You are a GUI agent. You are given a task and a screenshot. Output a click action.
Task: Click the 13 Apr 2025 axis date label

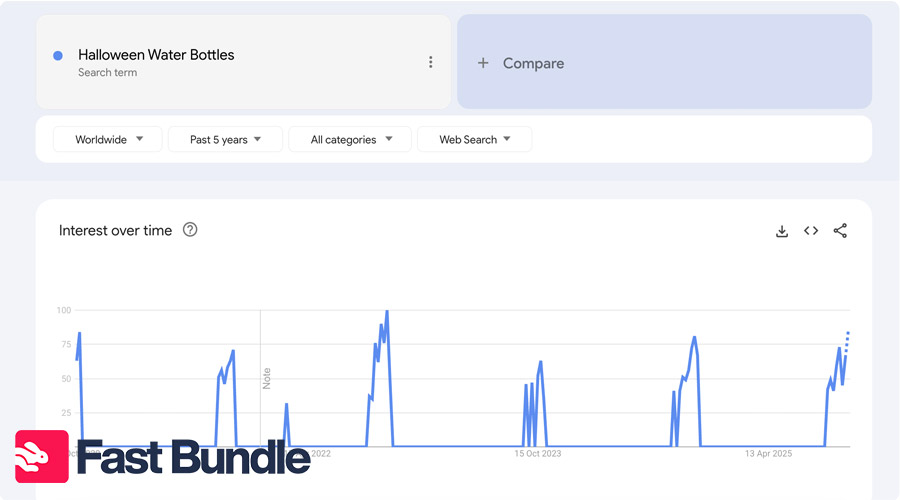pyautogui.click(x=768, y=454)
